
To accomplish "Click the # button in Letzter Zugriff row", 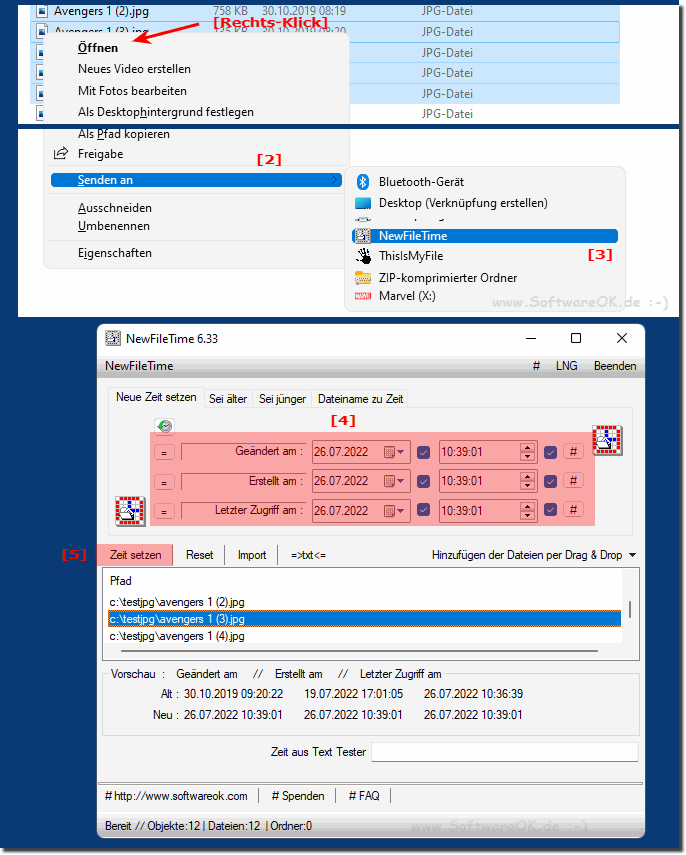I will 573,509.
